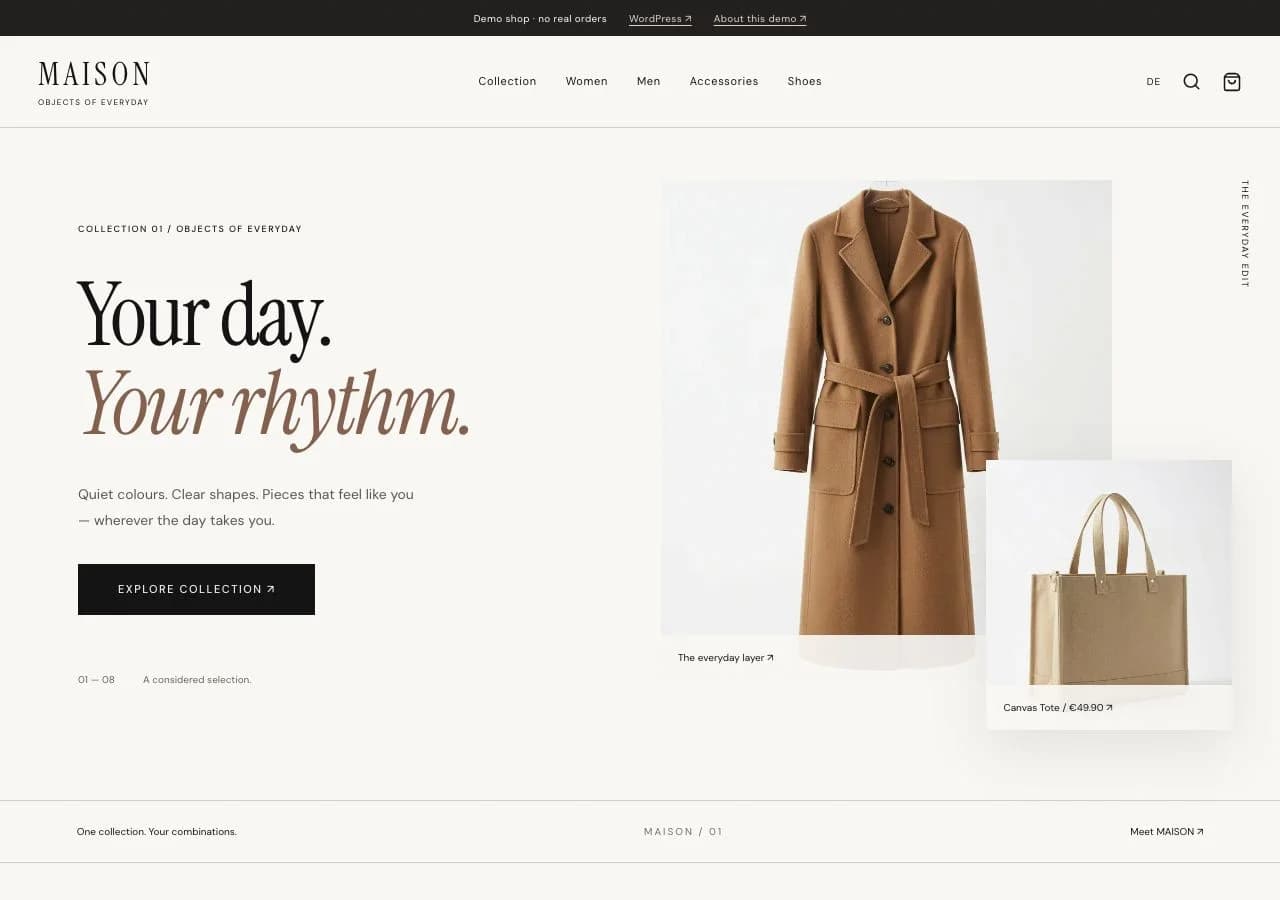Open the Collection menu item
The width and height of the screenshot is (1280, 900).
(x=507, y=81)
